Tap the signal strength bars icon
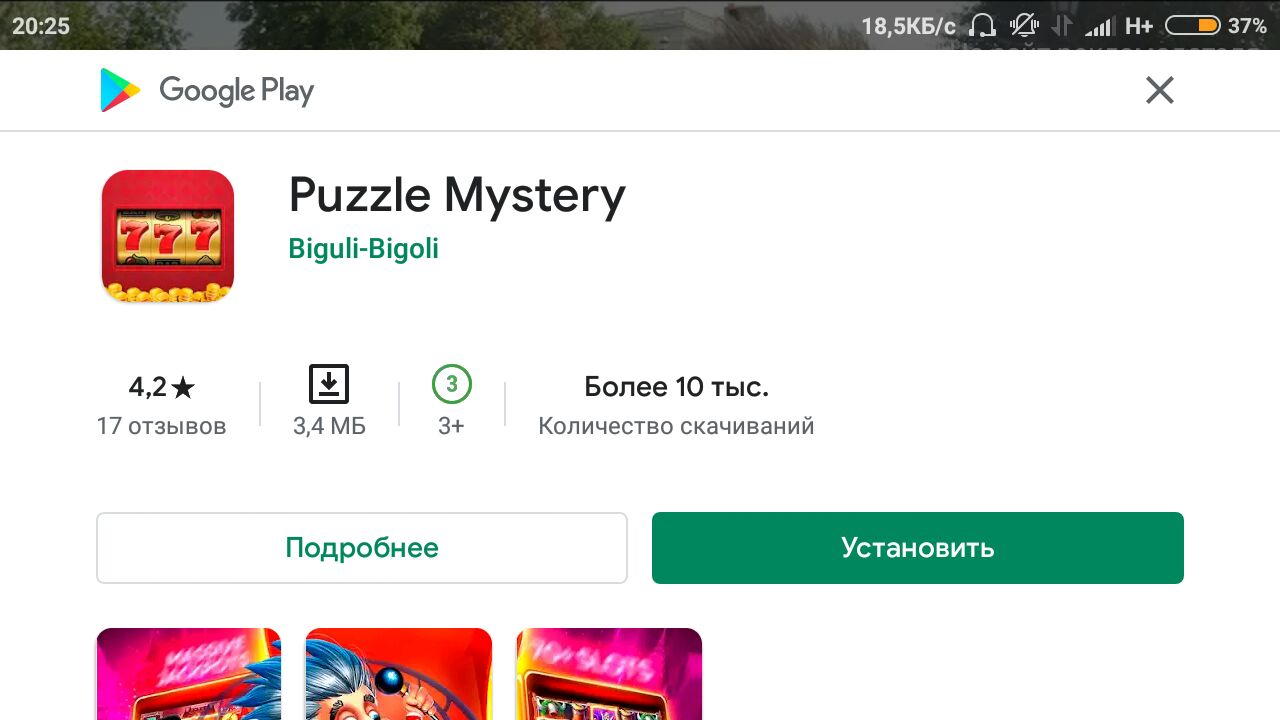Screen dimensions: 1280x720 coord(1099,26)
